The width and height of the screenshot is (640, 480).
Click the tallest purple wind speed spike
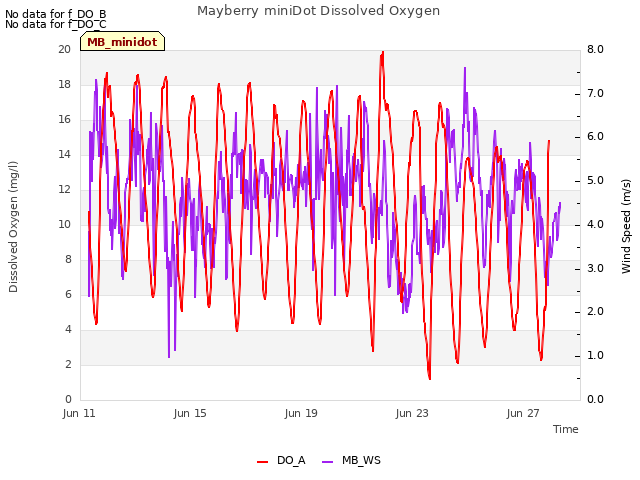tap(465, 69)
